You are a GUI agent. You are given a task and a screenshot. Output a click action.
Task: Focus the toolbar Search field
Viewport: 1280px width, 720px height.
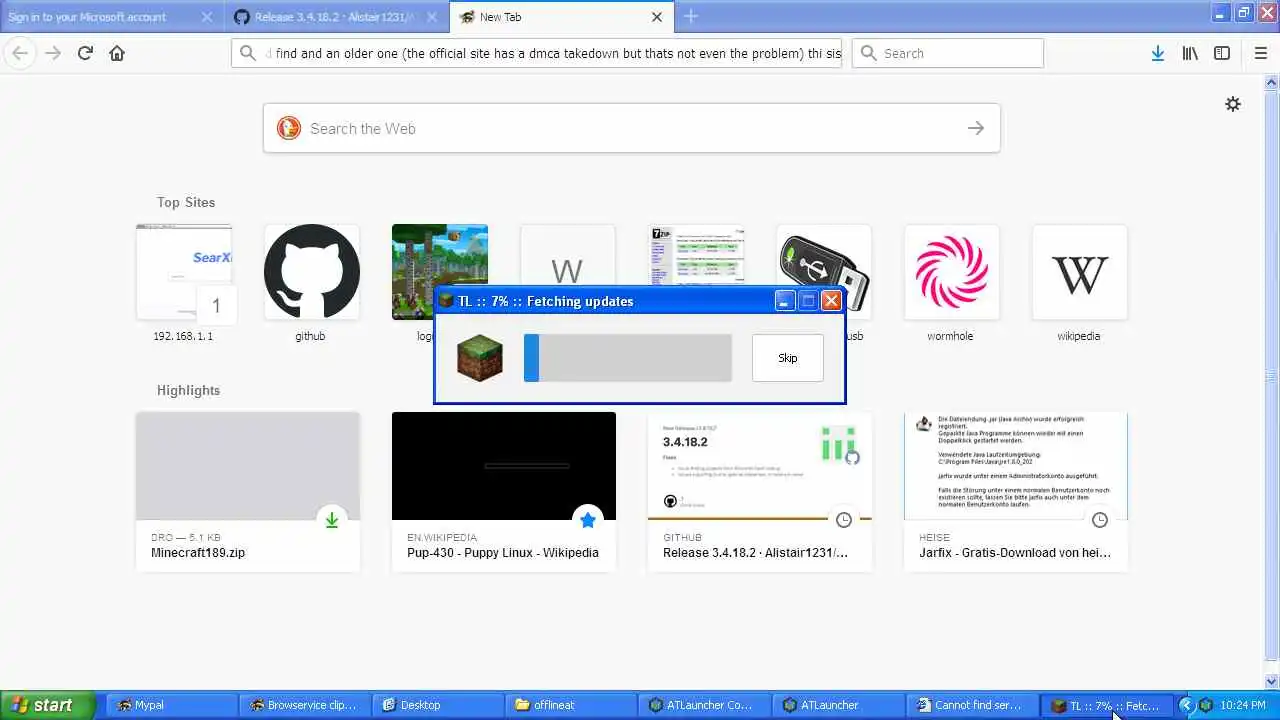point(948,53)
